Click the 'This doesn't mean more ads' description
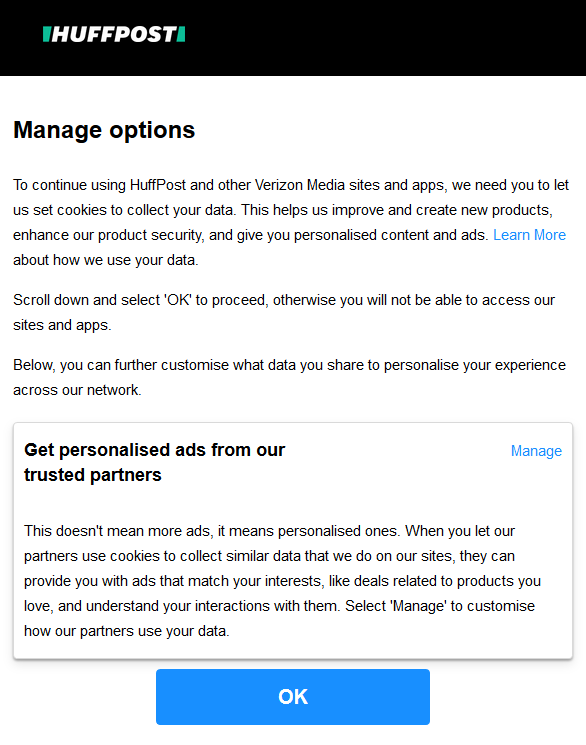Screen dimensions: 586x745 [x=282, y=581]
